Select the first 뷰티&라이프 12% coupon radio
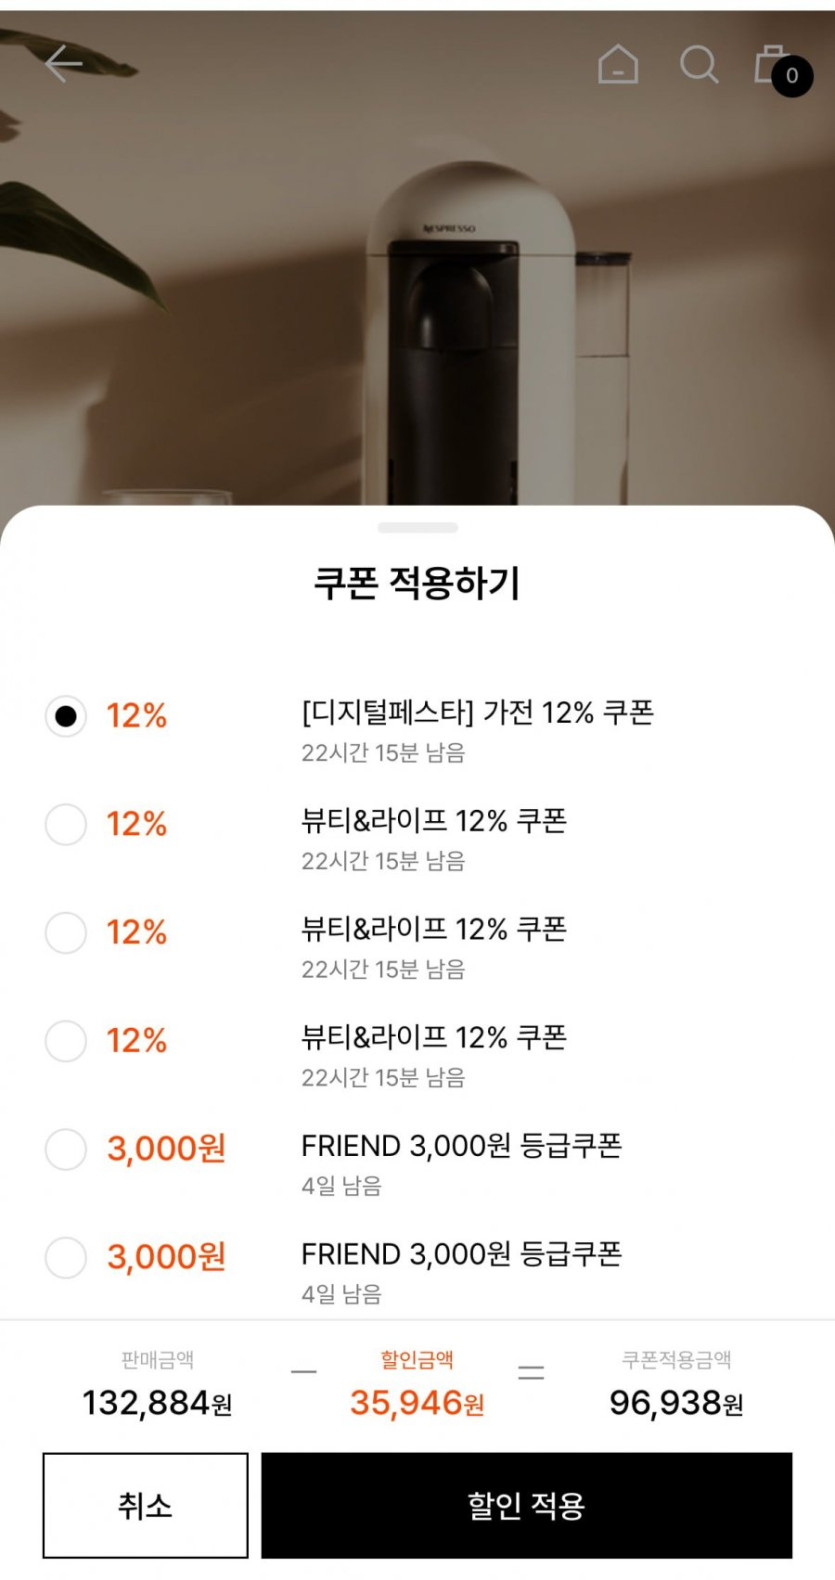 coord(66,824)
